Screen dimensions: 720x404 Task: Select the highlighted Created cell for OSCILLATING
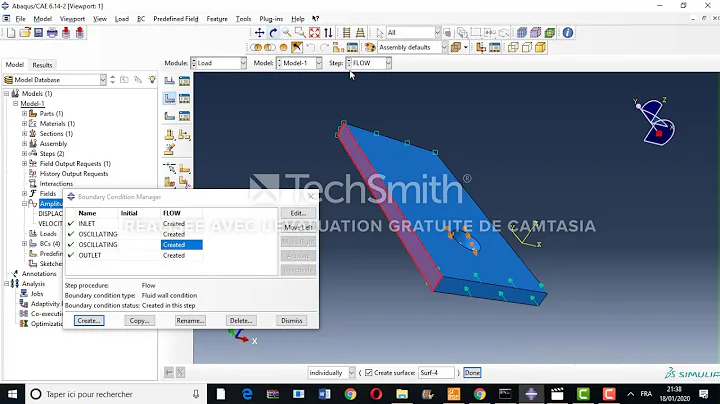click(x=182, y=245)
